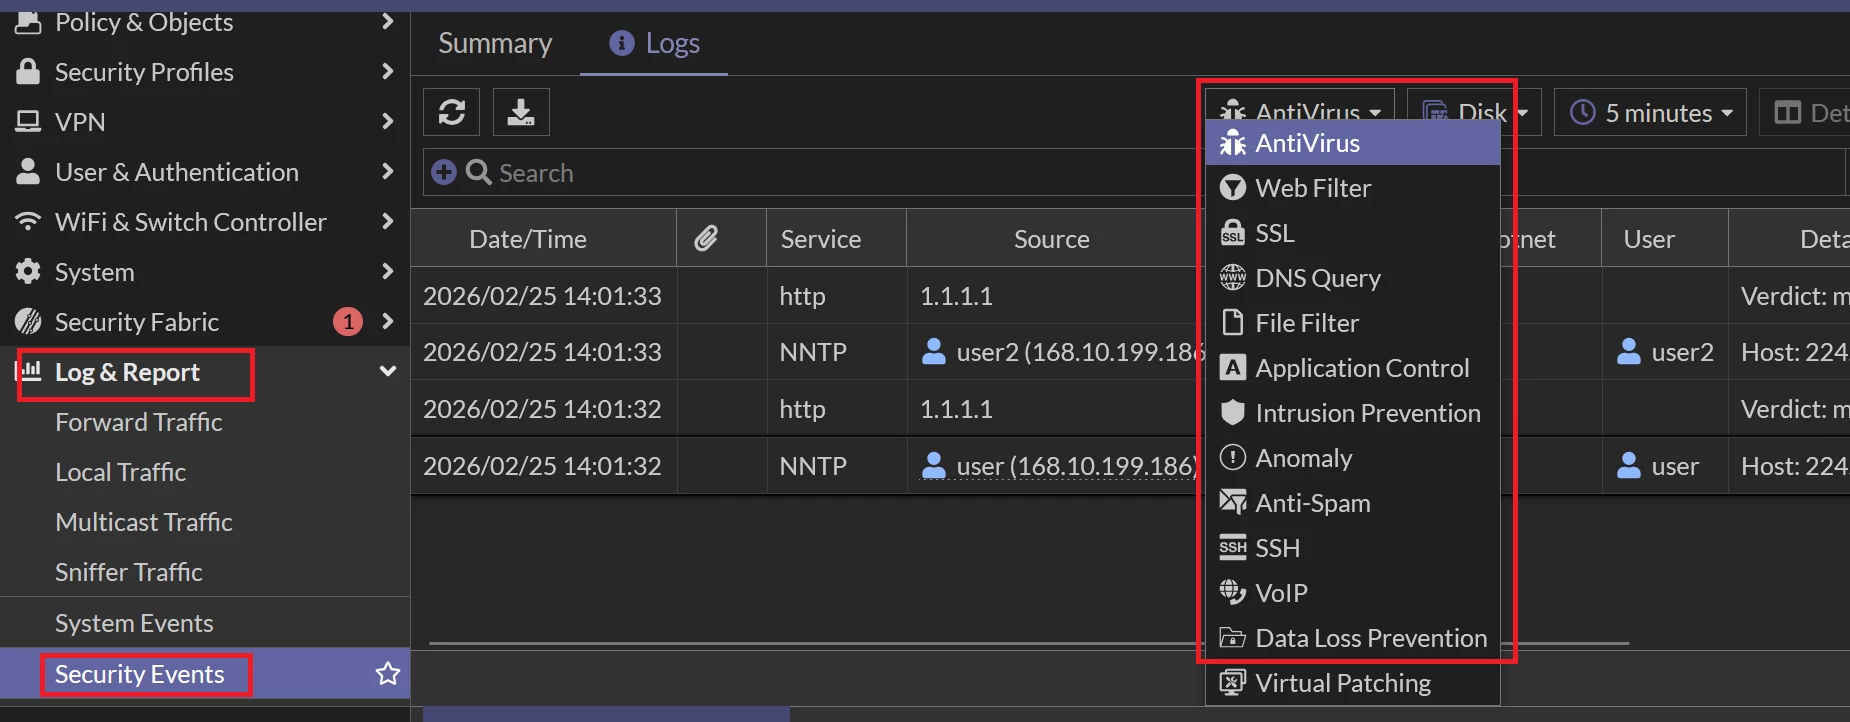This screenshot has width=1850, height=722.
Task: Expand the Security Fabric section chevron
Action: 387,321
